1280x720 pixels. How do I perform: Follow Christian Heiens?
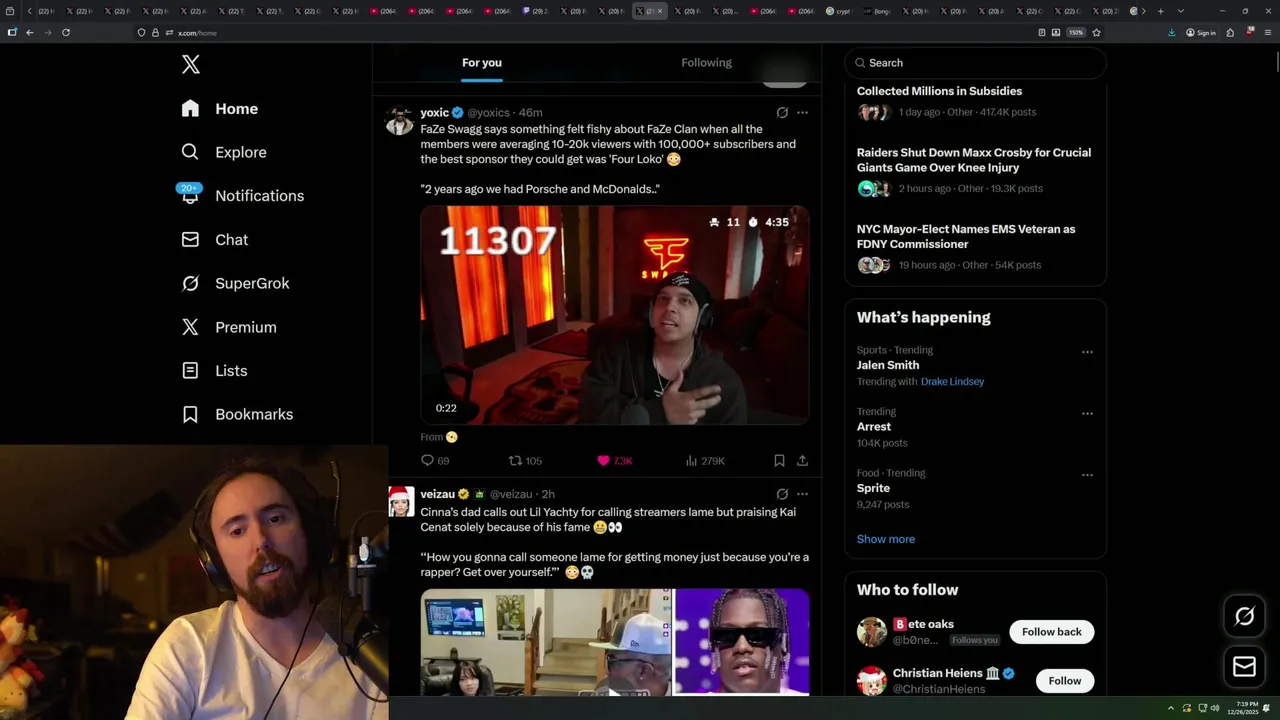tap(1064, 681)
